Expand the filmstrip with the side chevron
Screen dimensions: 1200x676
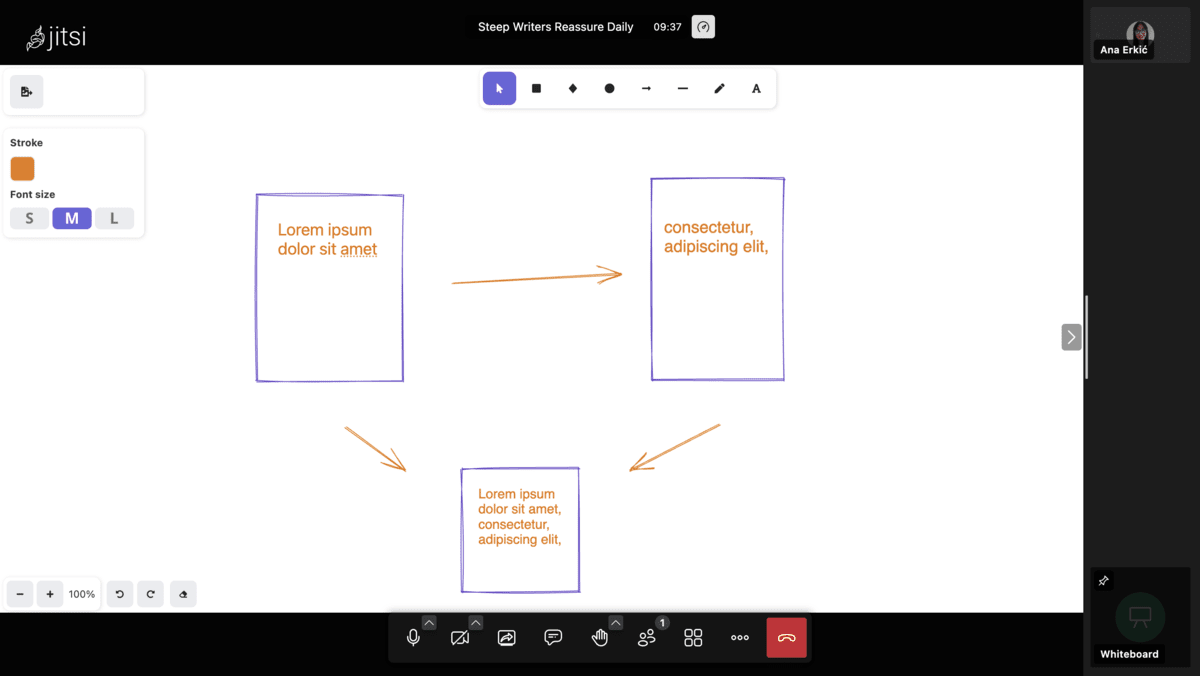[x=1071, y=337]
